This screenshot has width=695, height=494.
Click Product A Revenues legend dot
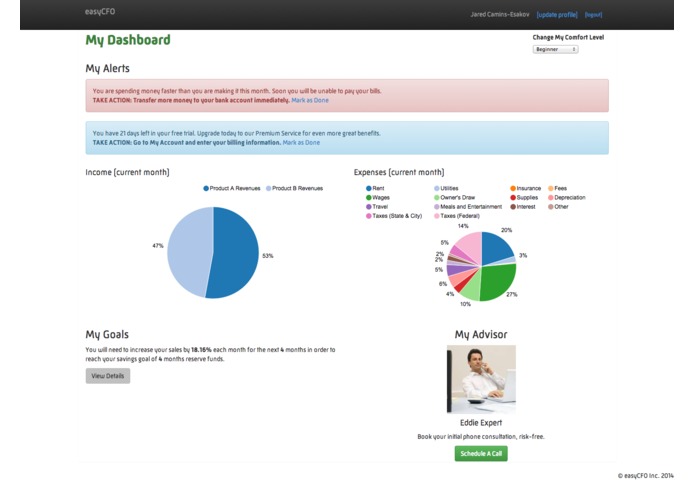[206, 188]
